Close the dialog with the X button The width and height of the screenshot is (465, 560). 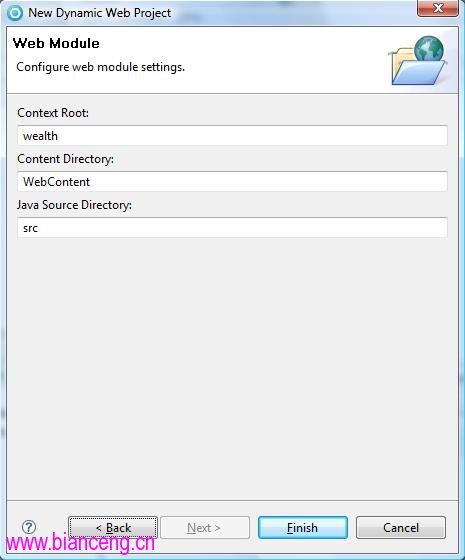click(438, 8)
